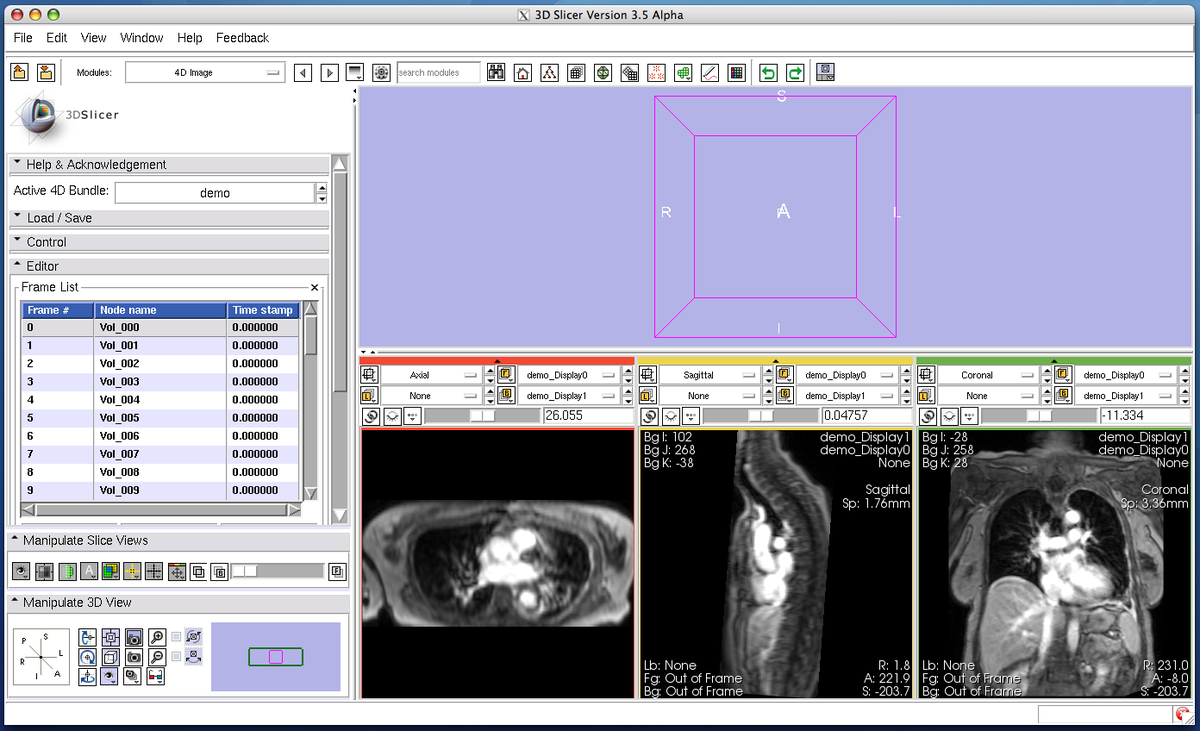Click the zoom-in magnifier icon in Manipulate 3D View
This screenshot has height=731, width=1200.
coord(155,637)
